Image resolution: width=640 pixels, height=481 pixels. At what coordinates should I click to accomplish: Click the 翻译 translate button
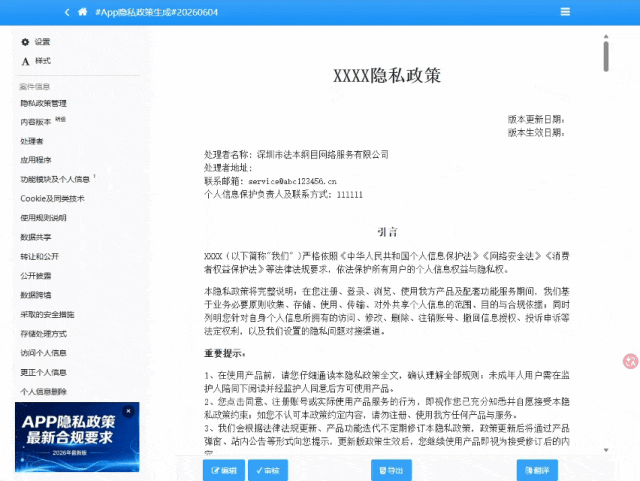pyautogui.click(x=537, y=470)
